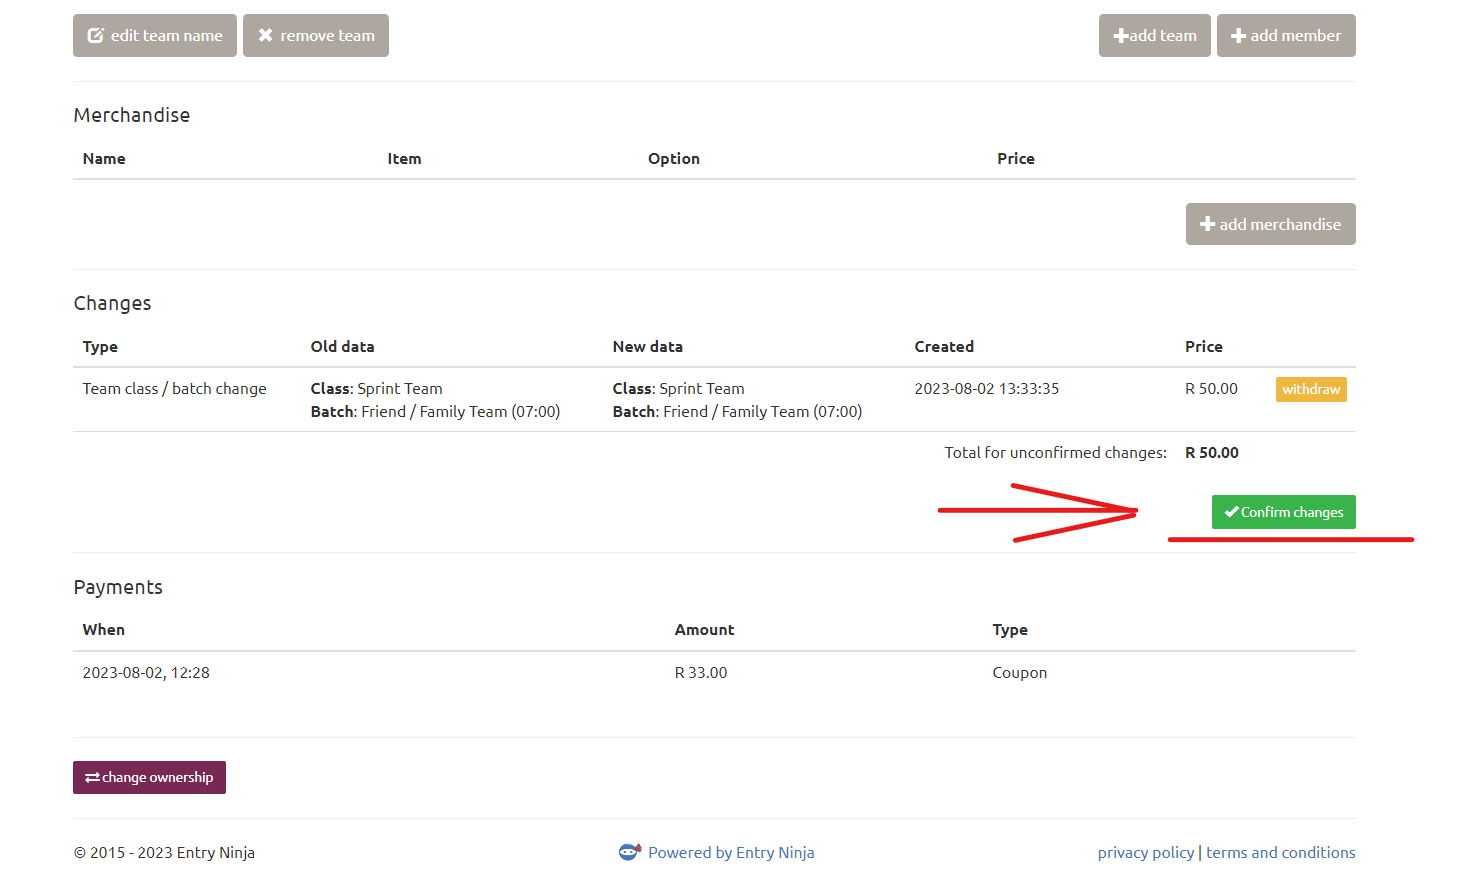This screenshot has height=876, width=1457.
Task: Open the privacy policy link
Action: pos(1145,853)
